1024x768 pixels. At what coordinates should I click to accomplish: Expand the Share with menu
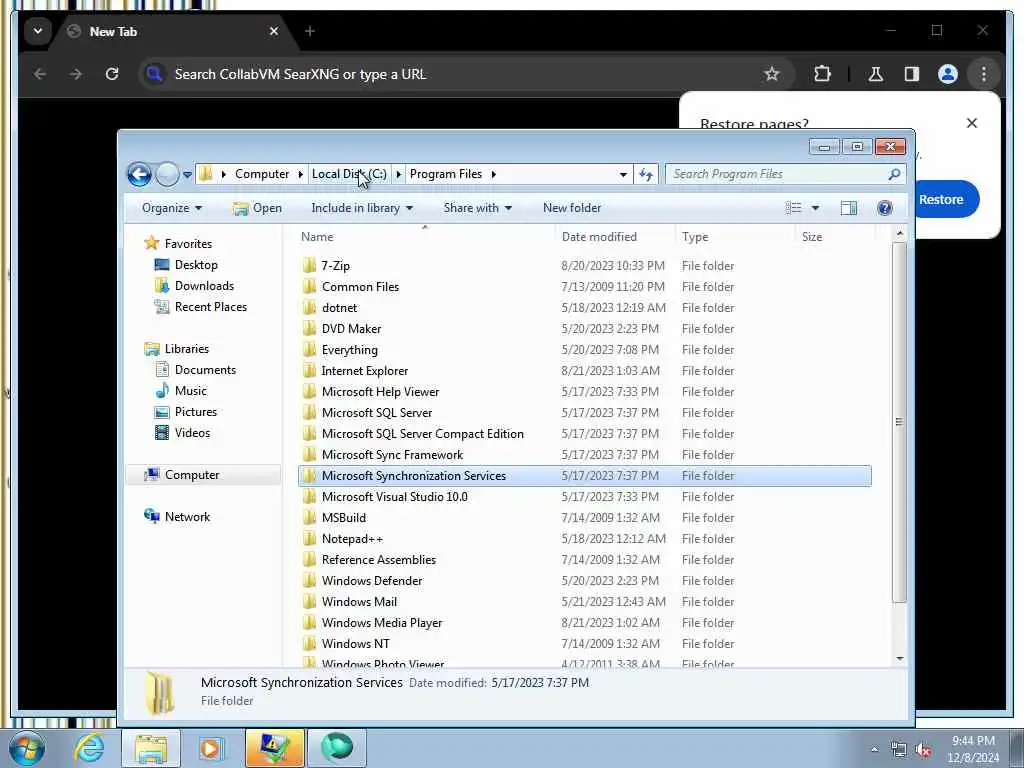coord(477,208)
